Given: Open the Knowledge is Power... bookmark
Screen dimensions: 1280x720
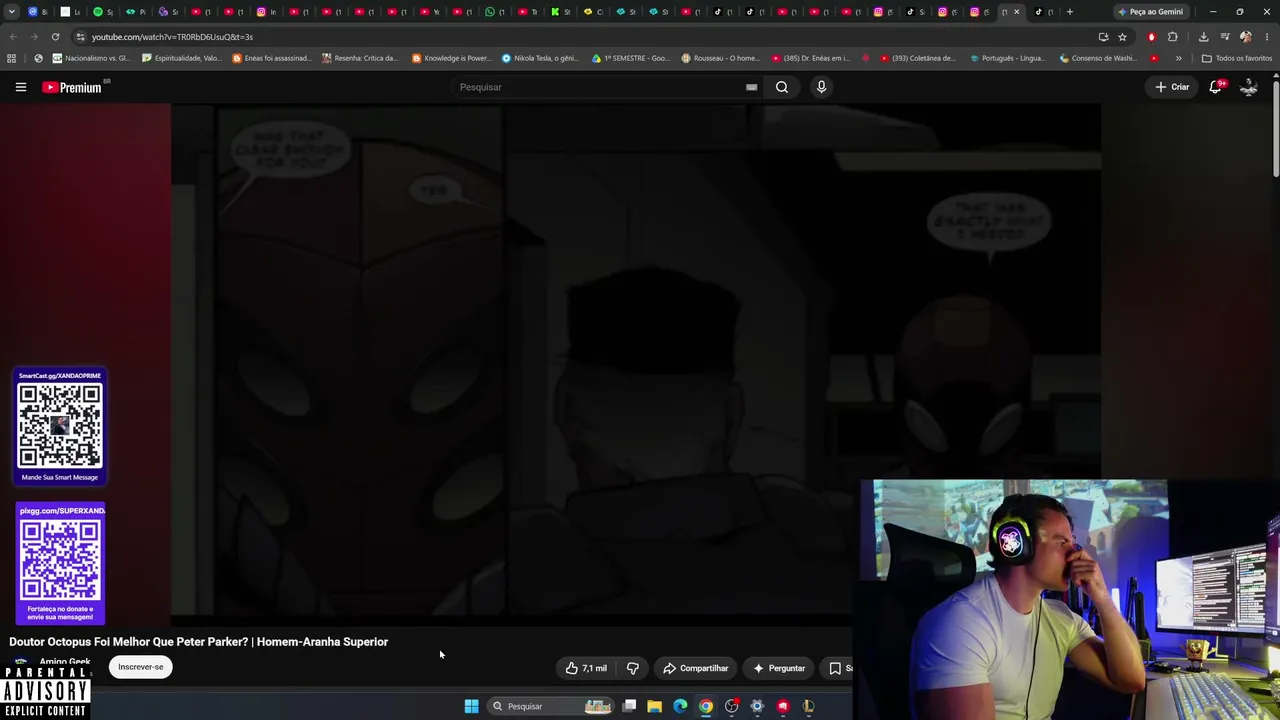Looking at the screenshot, I should click(x=452, y=58).
